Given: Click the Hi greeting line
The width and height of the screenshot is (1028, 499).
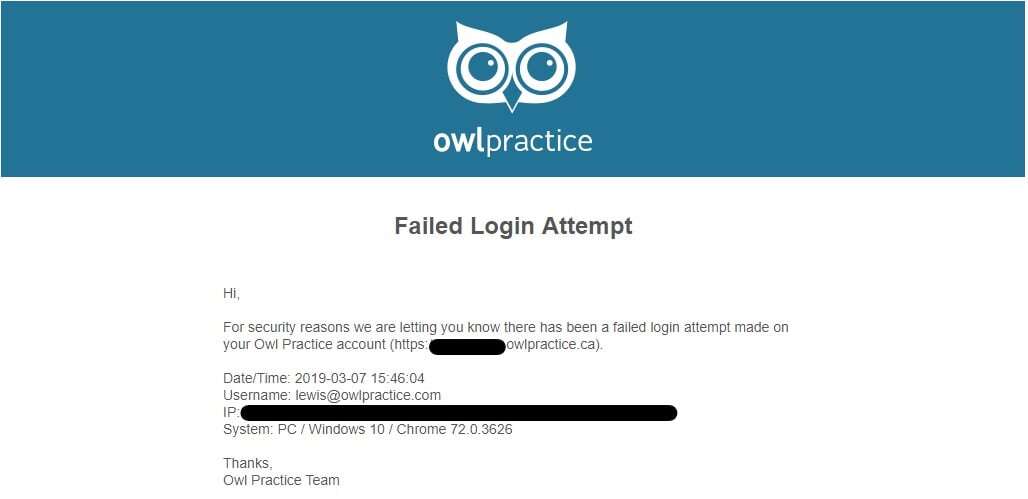Looking at the screenshot, I should (231, 294).
